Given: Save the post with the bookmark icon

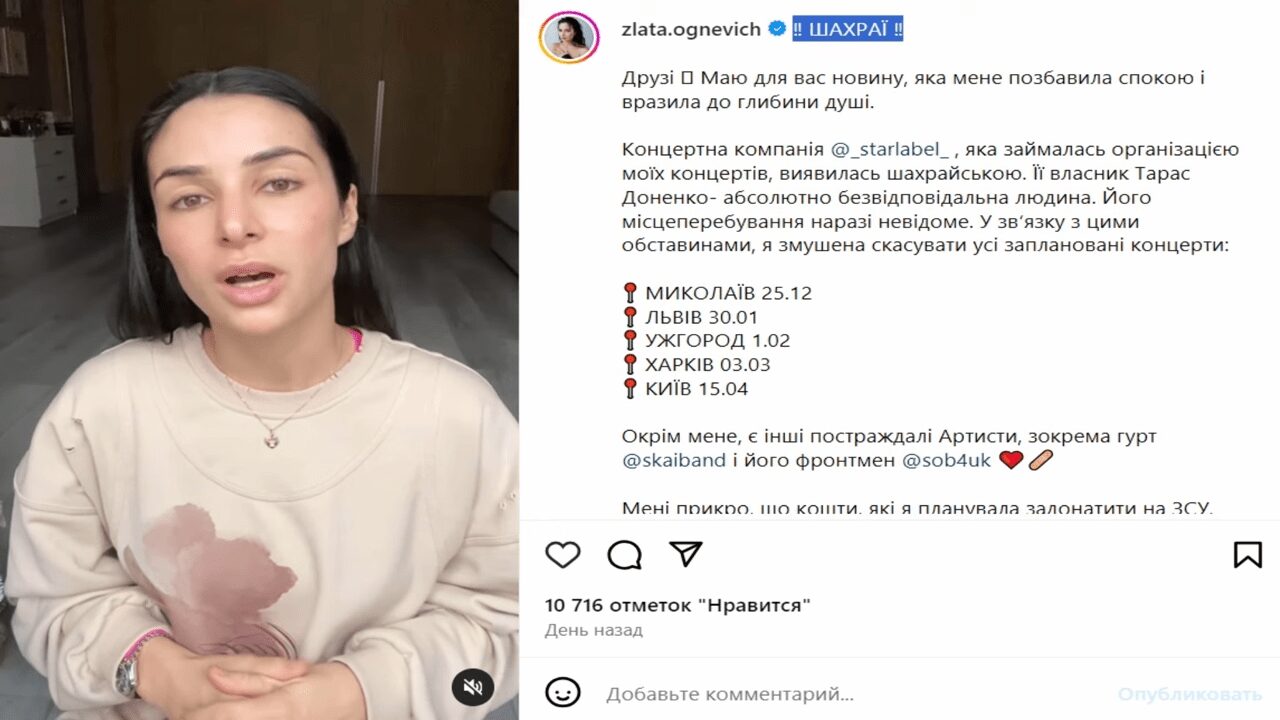Looking at the screenshot, I should [1247, 555].
